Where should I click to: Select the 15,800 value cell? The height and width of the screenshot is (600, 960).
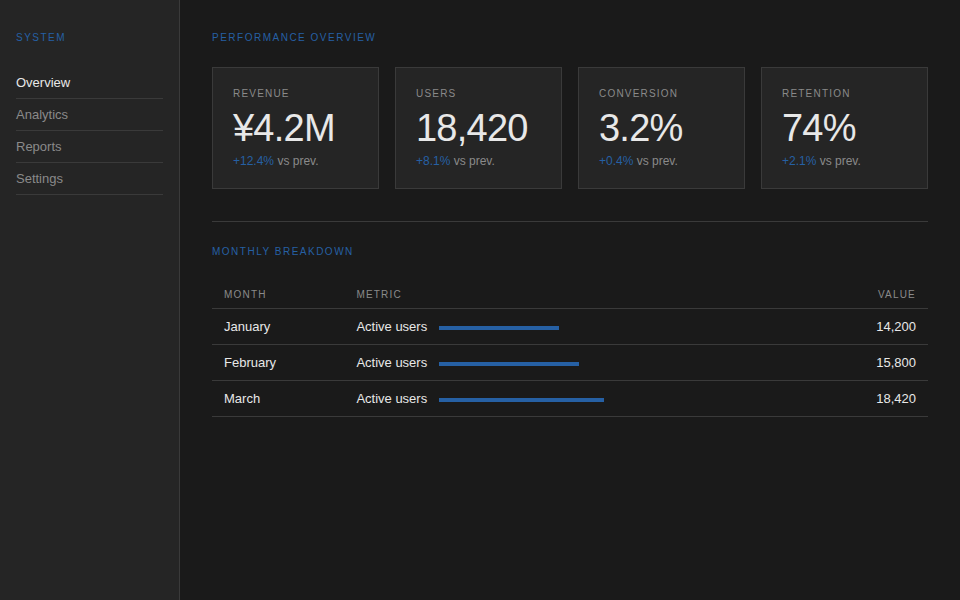tap(896, 363)
